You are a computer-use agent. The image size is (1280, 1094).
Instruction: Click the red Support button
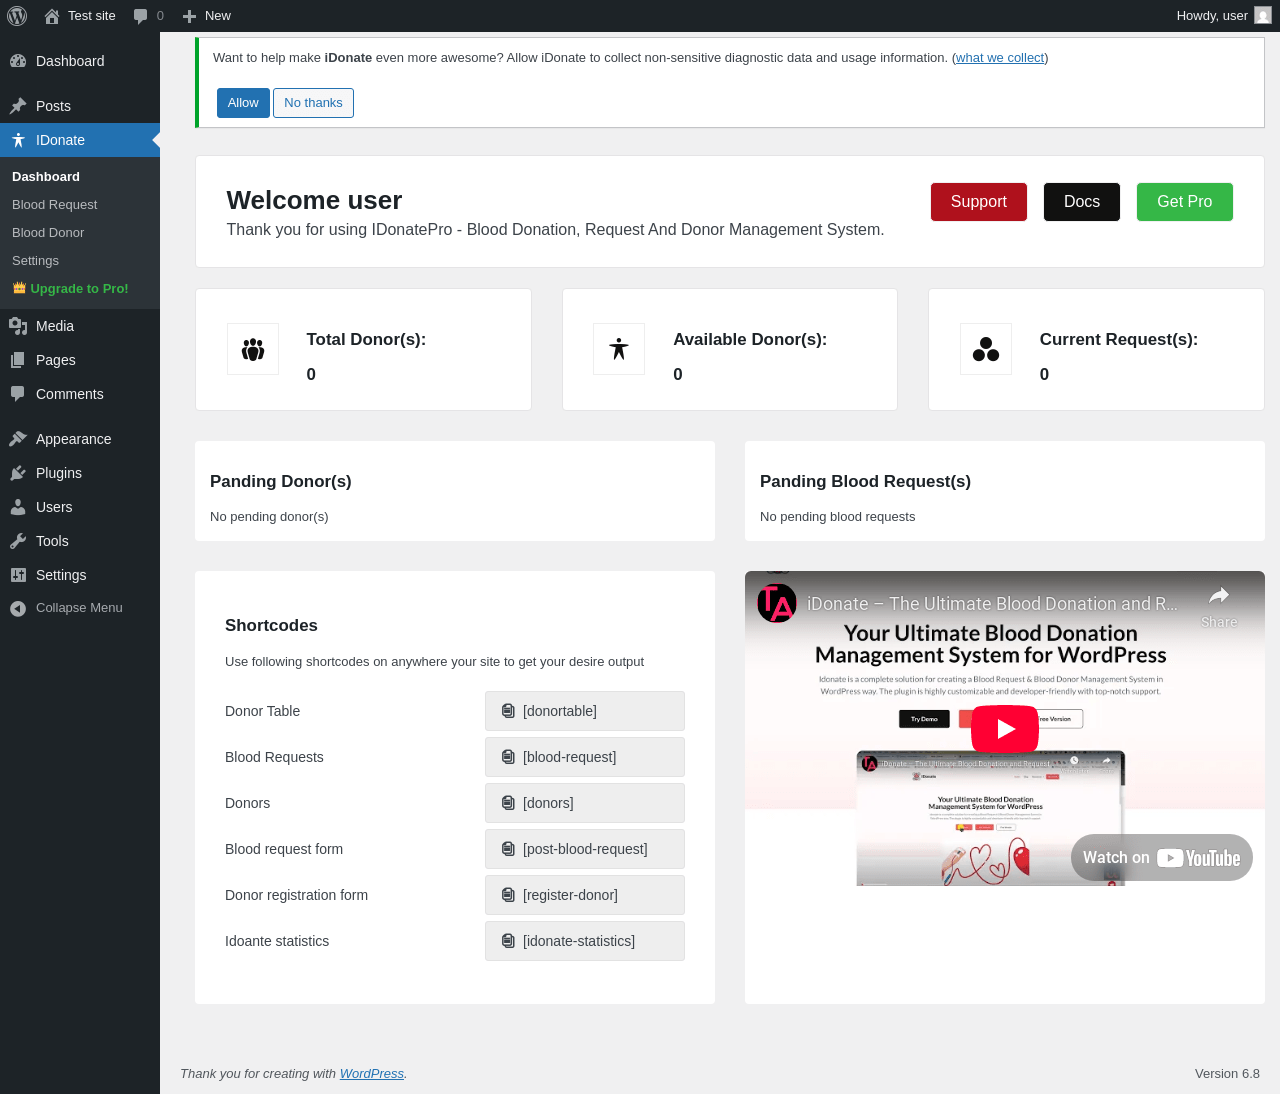[979, 202]
